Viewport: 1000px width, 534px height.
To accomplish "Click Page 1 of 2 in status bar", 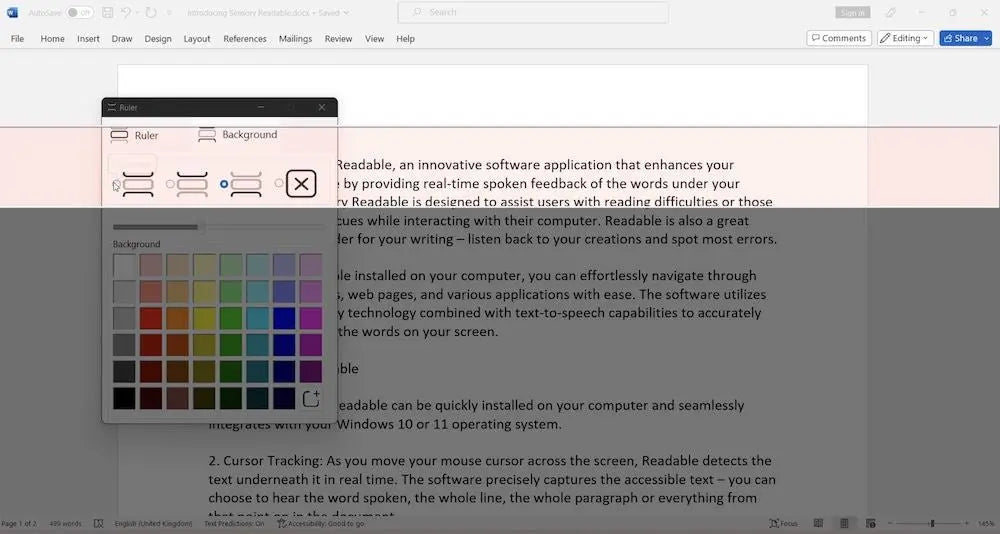I will 19,523.
